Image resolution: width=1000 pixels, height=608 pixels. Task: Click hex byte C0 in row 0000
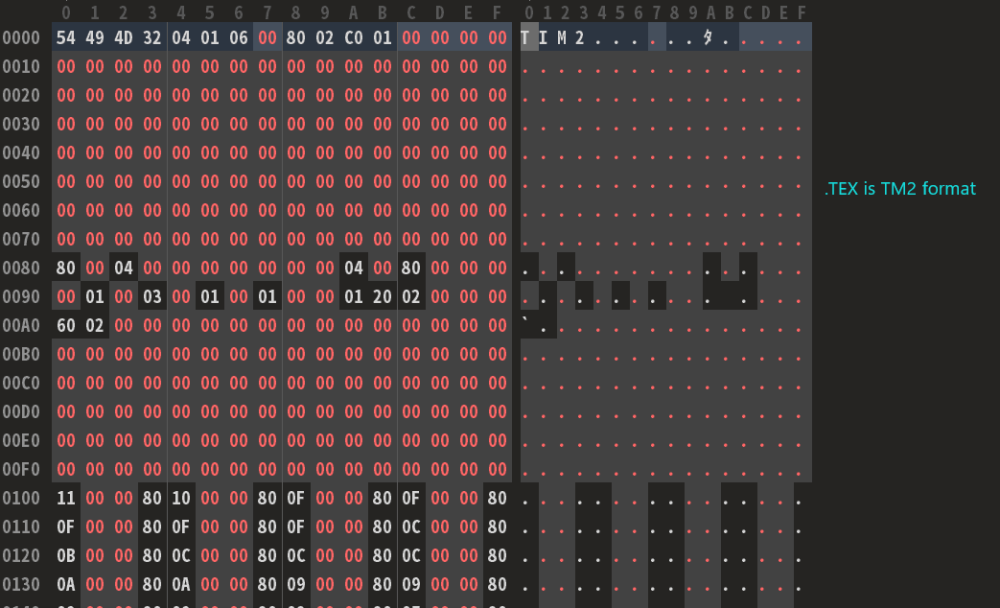(x=353, y=38)
